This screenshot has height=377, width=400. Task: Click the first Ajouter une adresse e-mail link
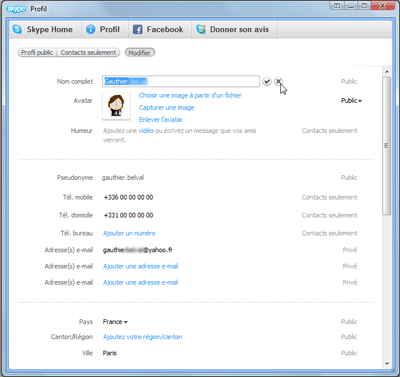click(x=140, y=266)
